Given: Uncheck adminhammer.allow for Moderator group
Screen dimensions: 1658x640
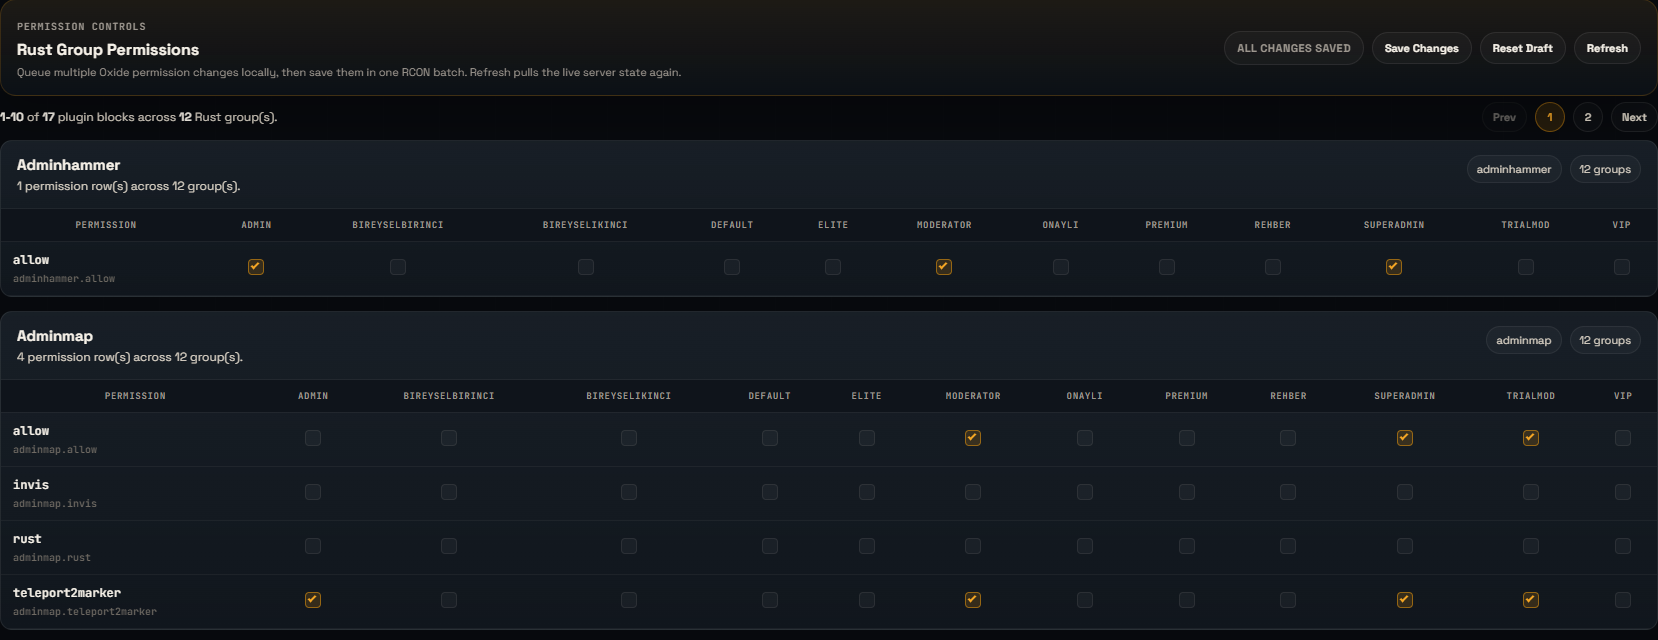Looking at the screenshot, I should tap(944, 267).
